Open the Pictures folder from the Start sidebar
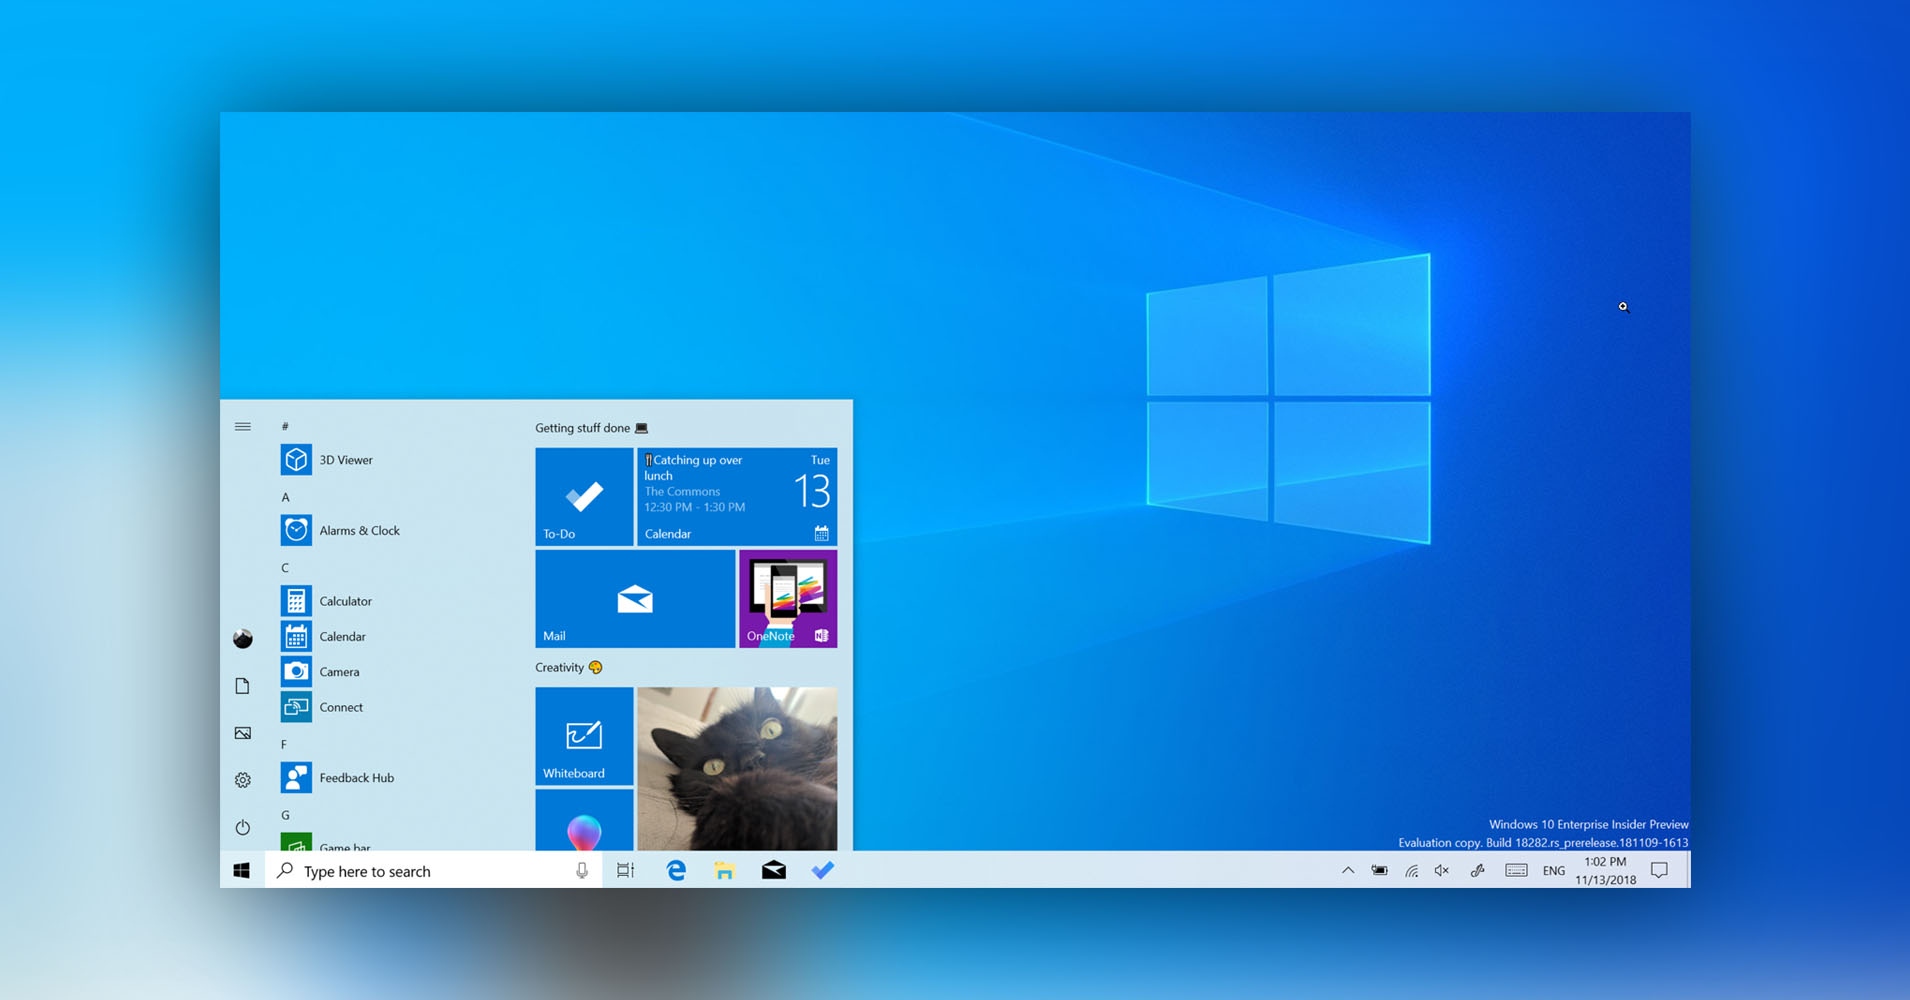Image resolution: width=1910 pixels, height=1000 pixels. (x=242, y=733)
